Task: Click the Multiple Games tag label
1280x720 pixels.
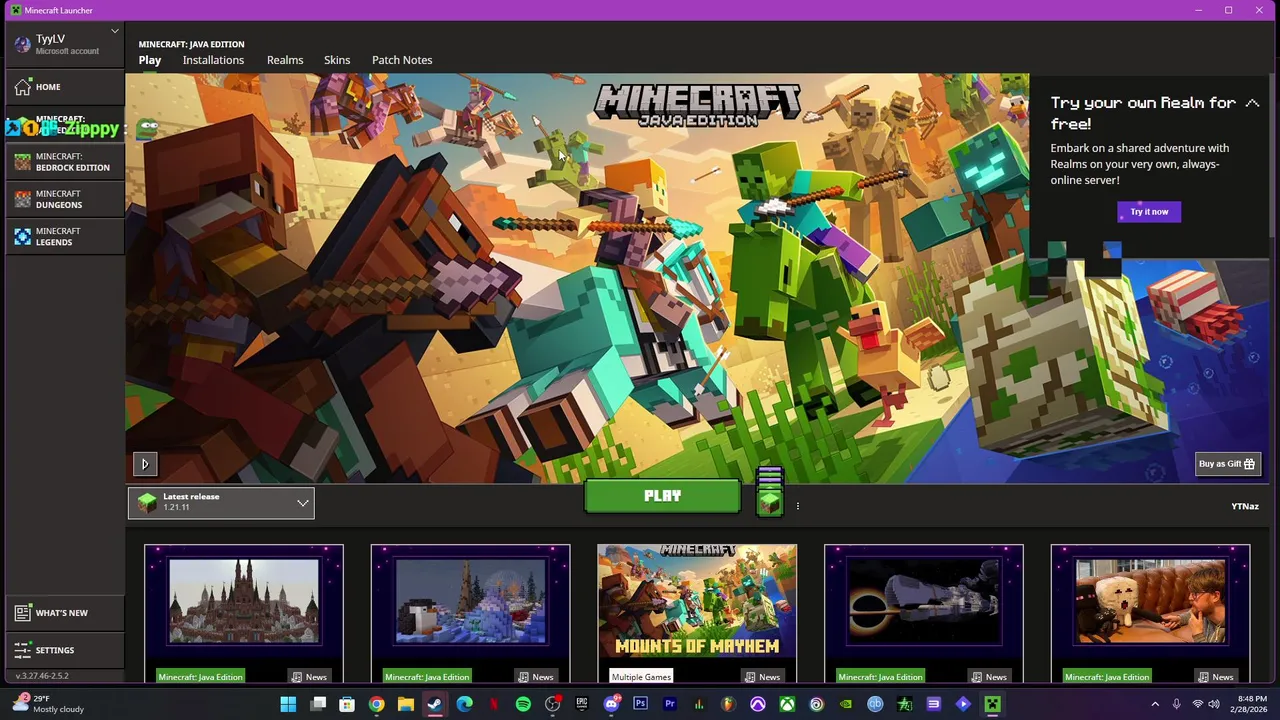Action: (641, 677)
